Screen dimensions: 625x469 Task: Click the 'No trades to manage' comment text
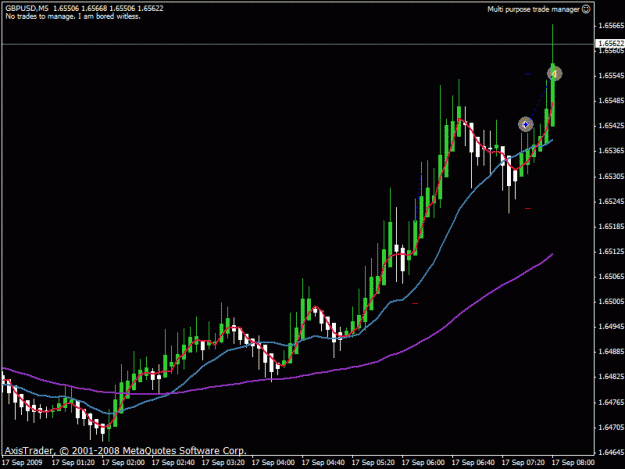pyautogui.click(x=73, y=16)
